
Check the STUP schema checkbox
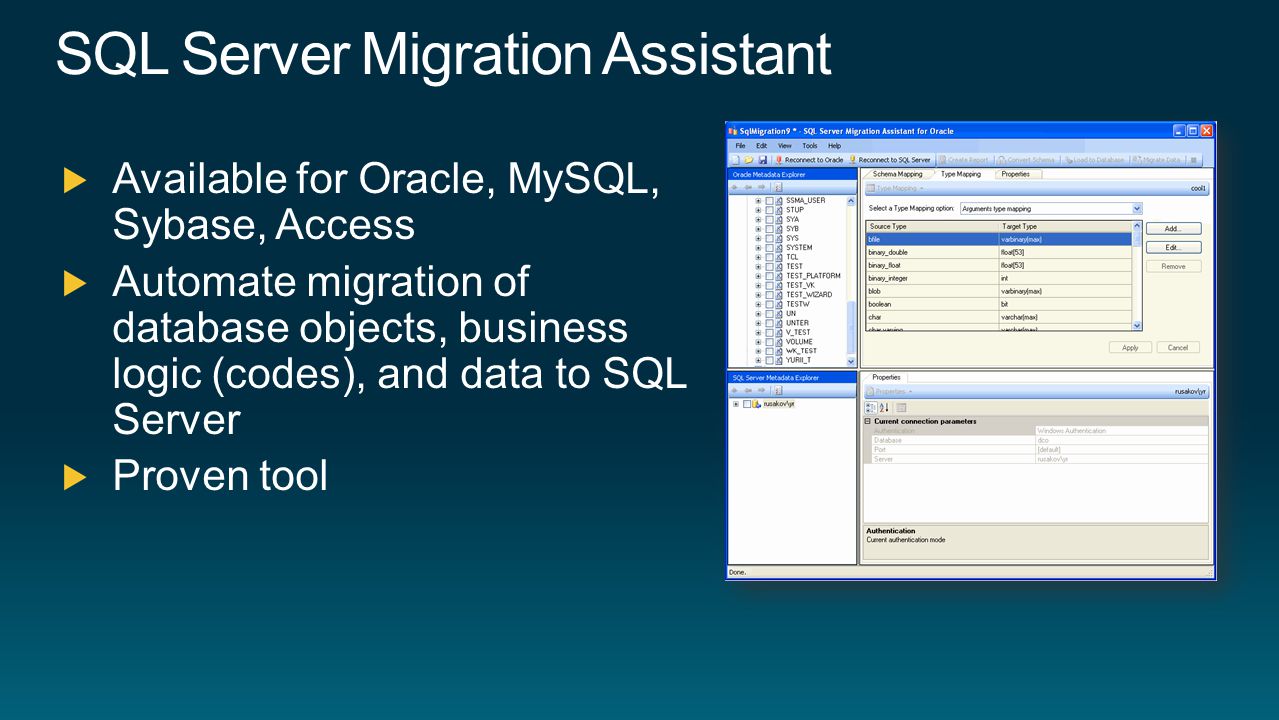coord(769,210)
